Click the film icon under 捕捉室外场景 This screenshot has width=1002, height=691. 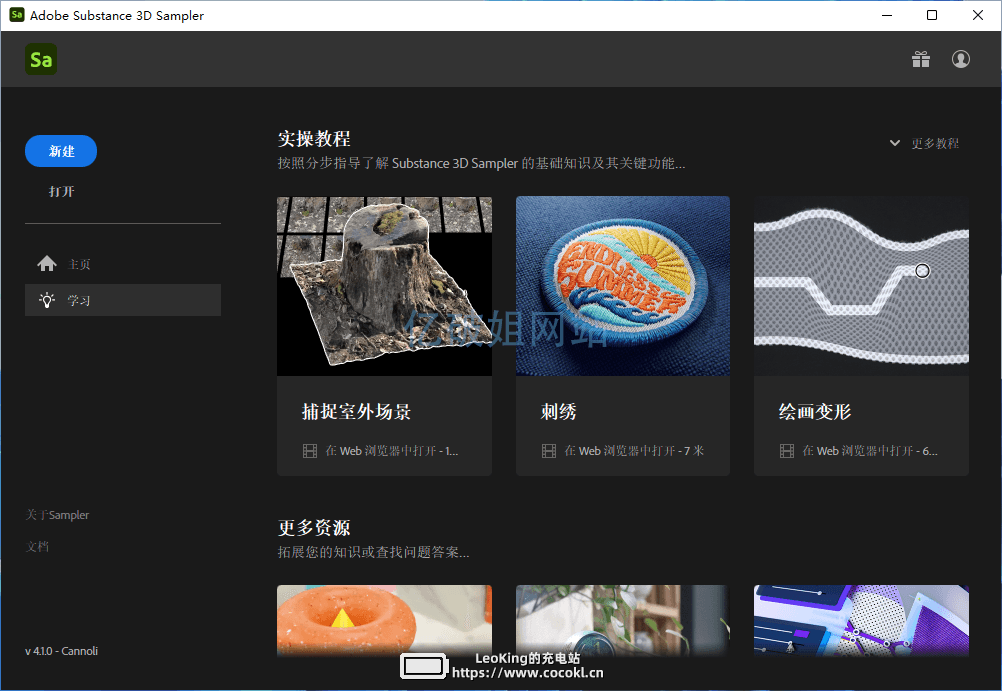(310, 451)
